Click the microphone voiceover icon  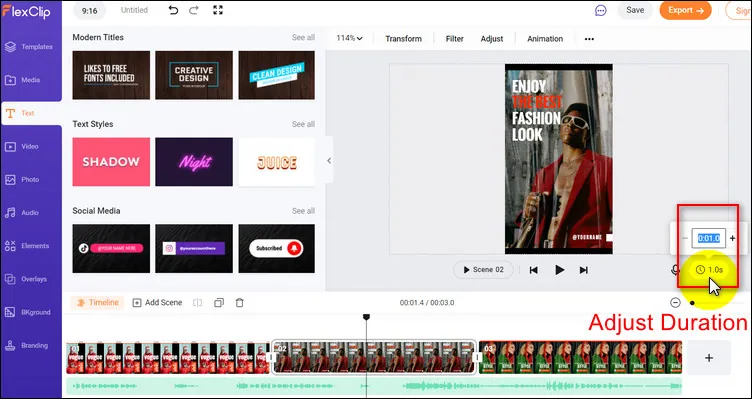pos(675,270)
